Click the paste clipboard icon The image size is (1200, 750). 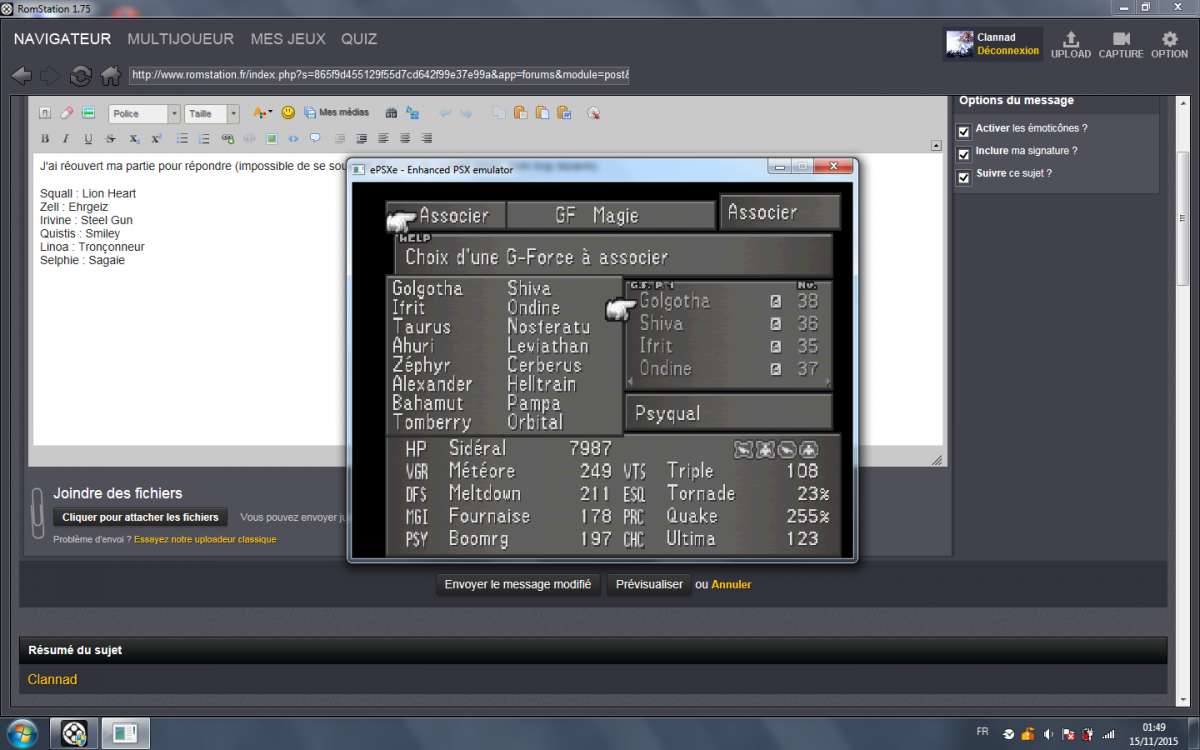[x=521, y=113]
